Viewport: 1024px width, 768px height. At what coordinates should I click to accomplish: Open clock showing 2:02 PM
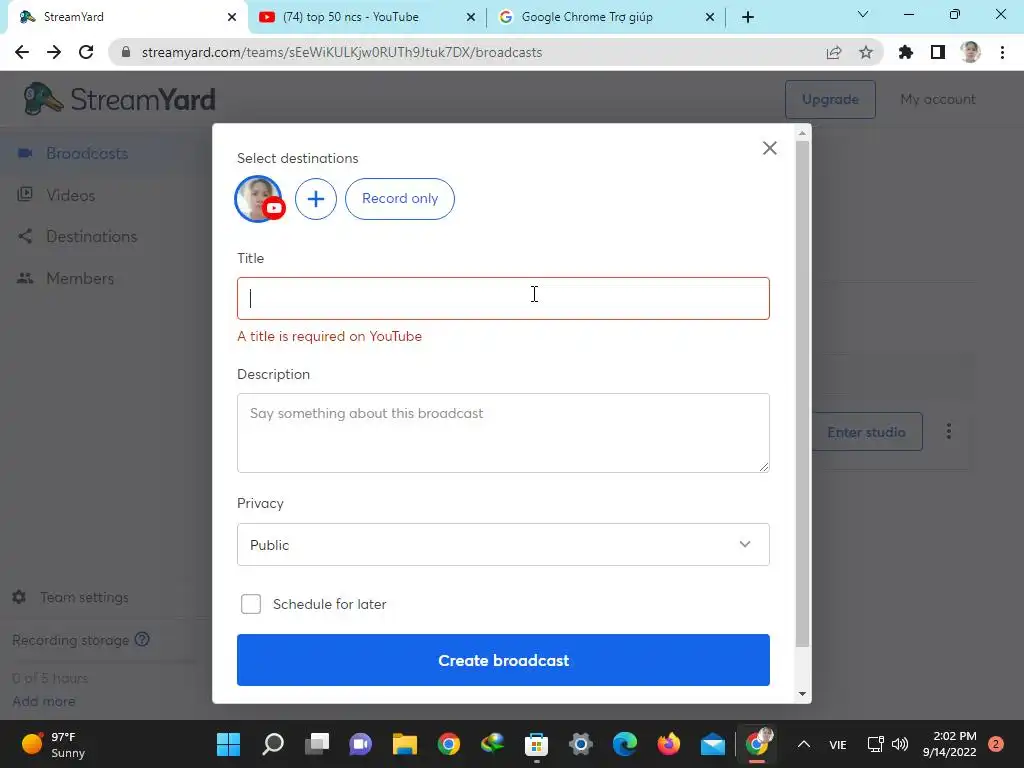949,744
